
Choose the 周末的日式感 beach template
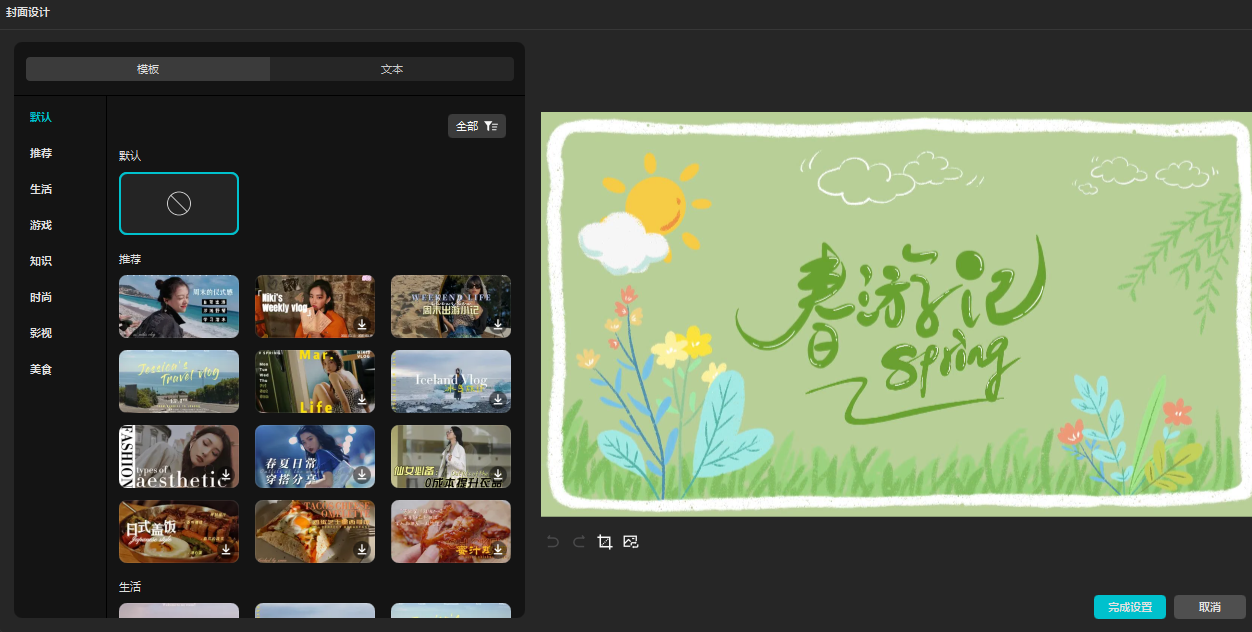tap(179, 306)
